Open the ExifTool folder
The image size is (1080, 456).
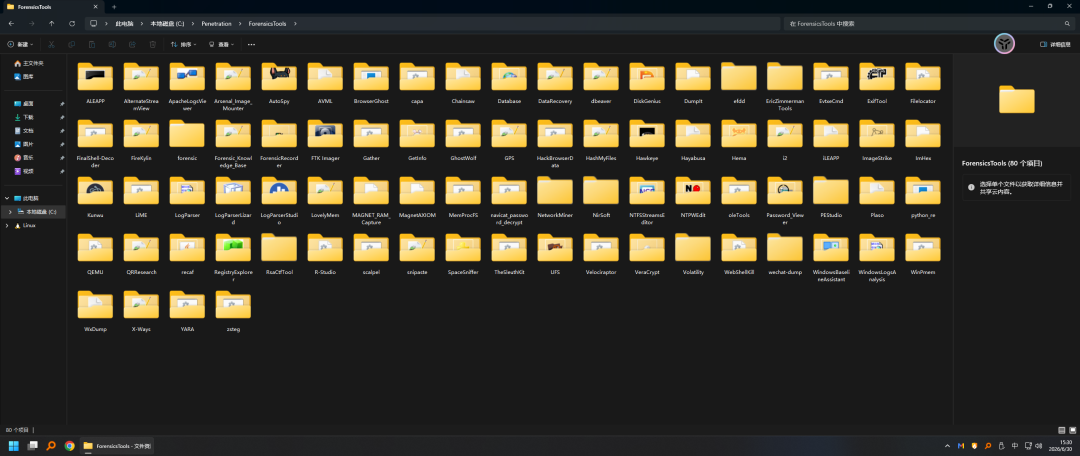pos(876,83)
